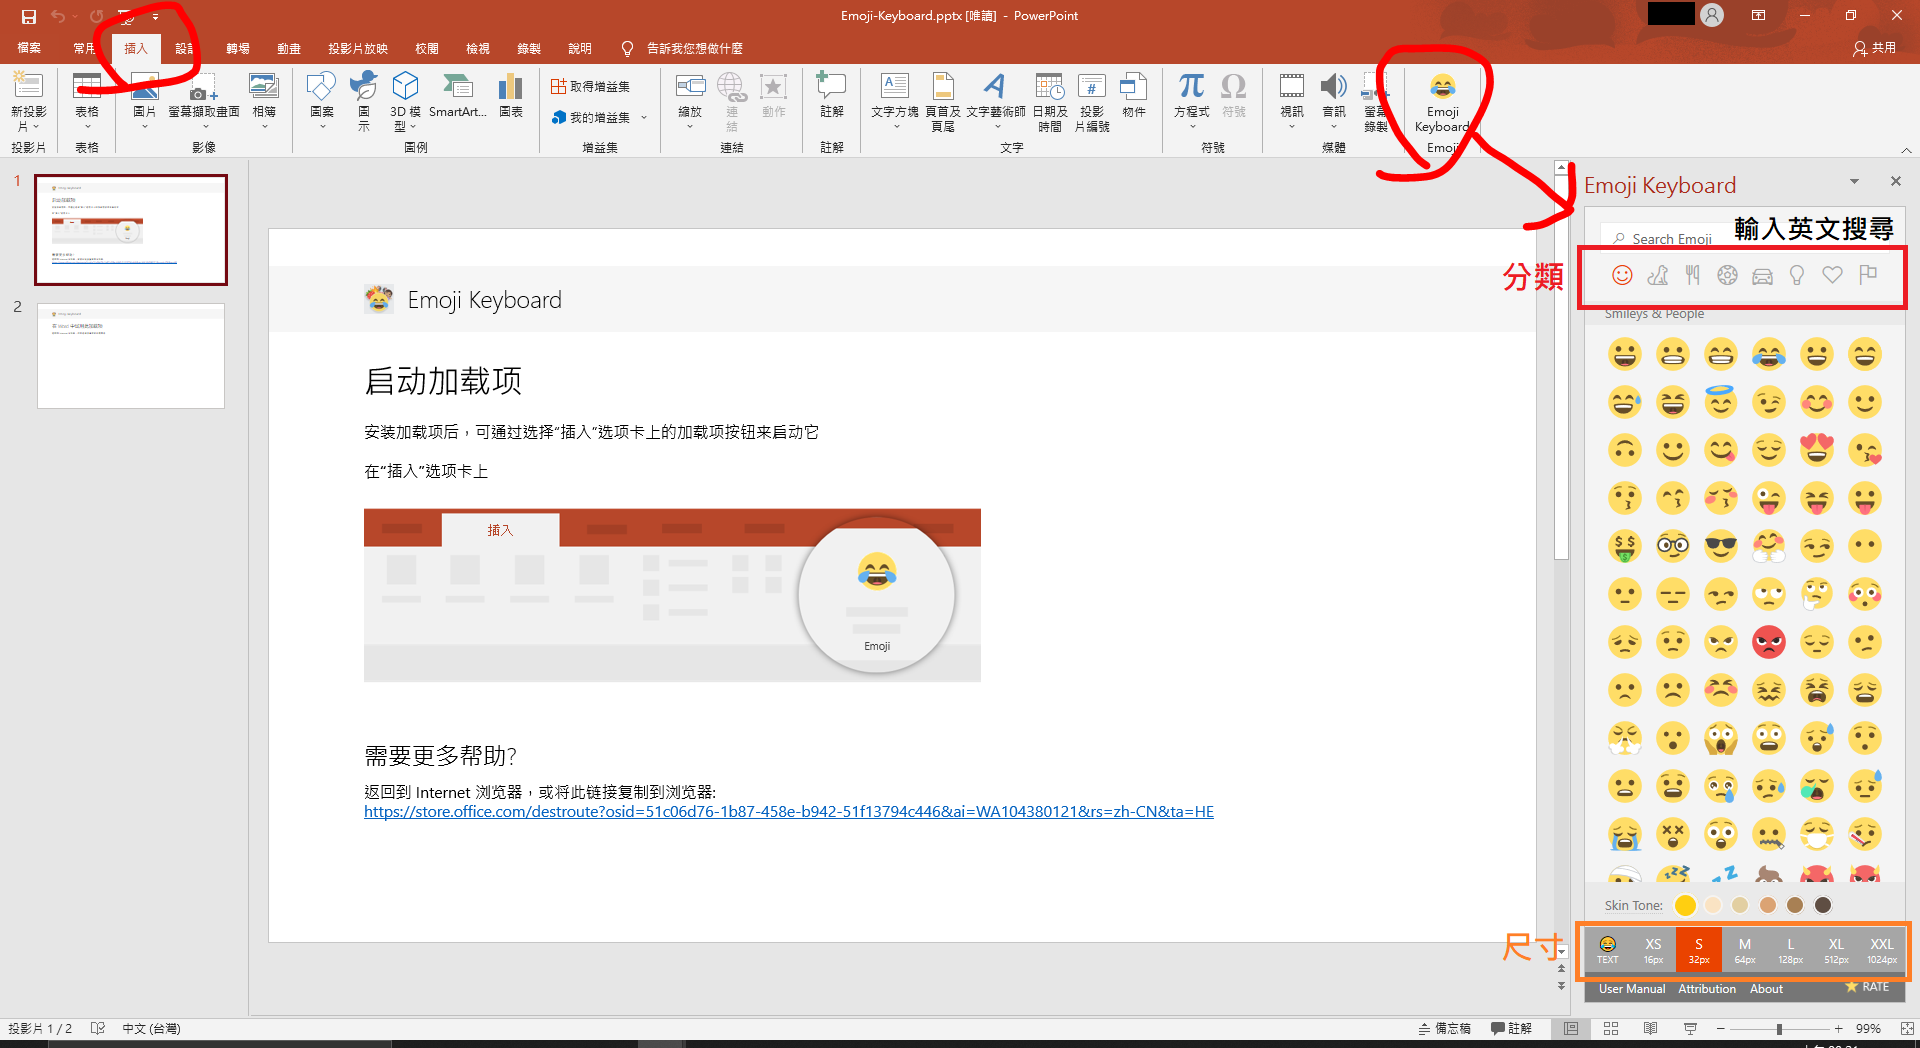1920x1048 pixels.
Task: Fit slide to current window
Action: click(1907, 1028)
